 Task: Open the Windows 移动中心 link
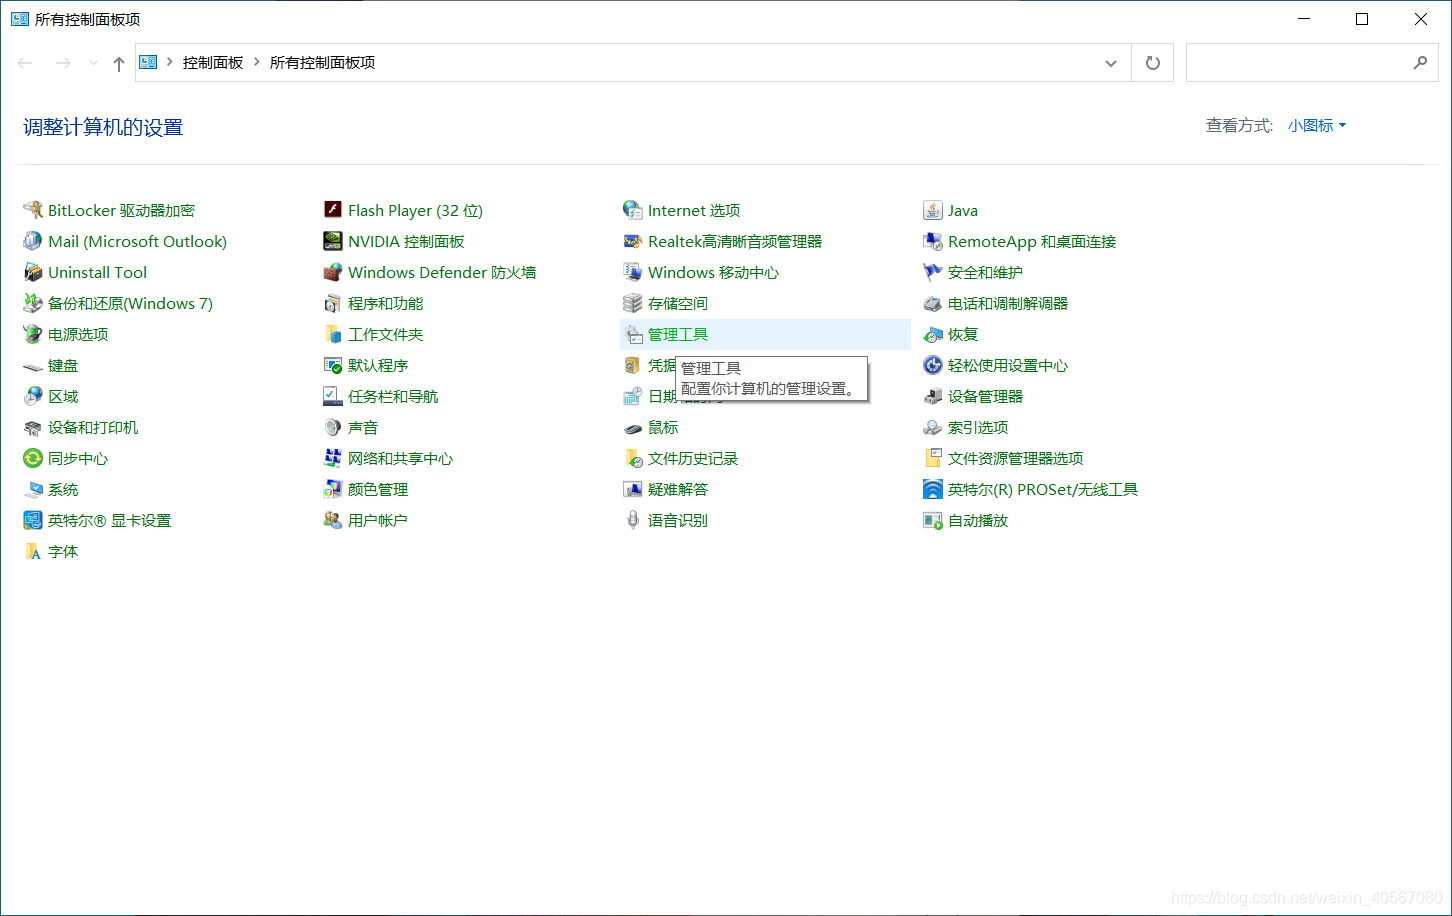pos(713,272)
